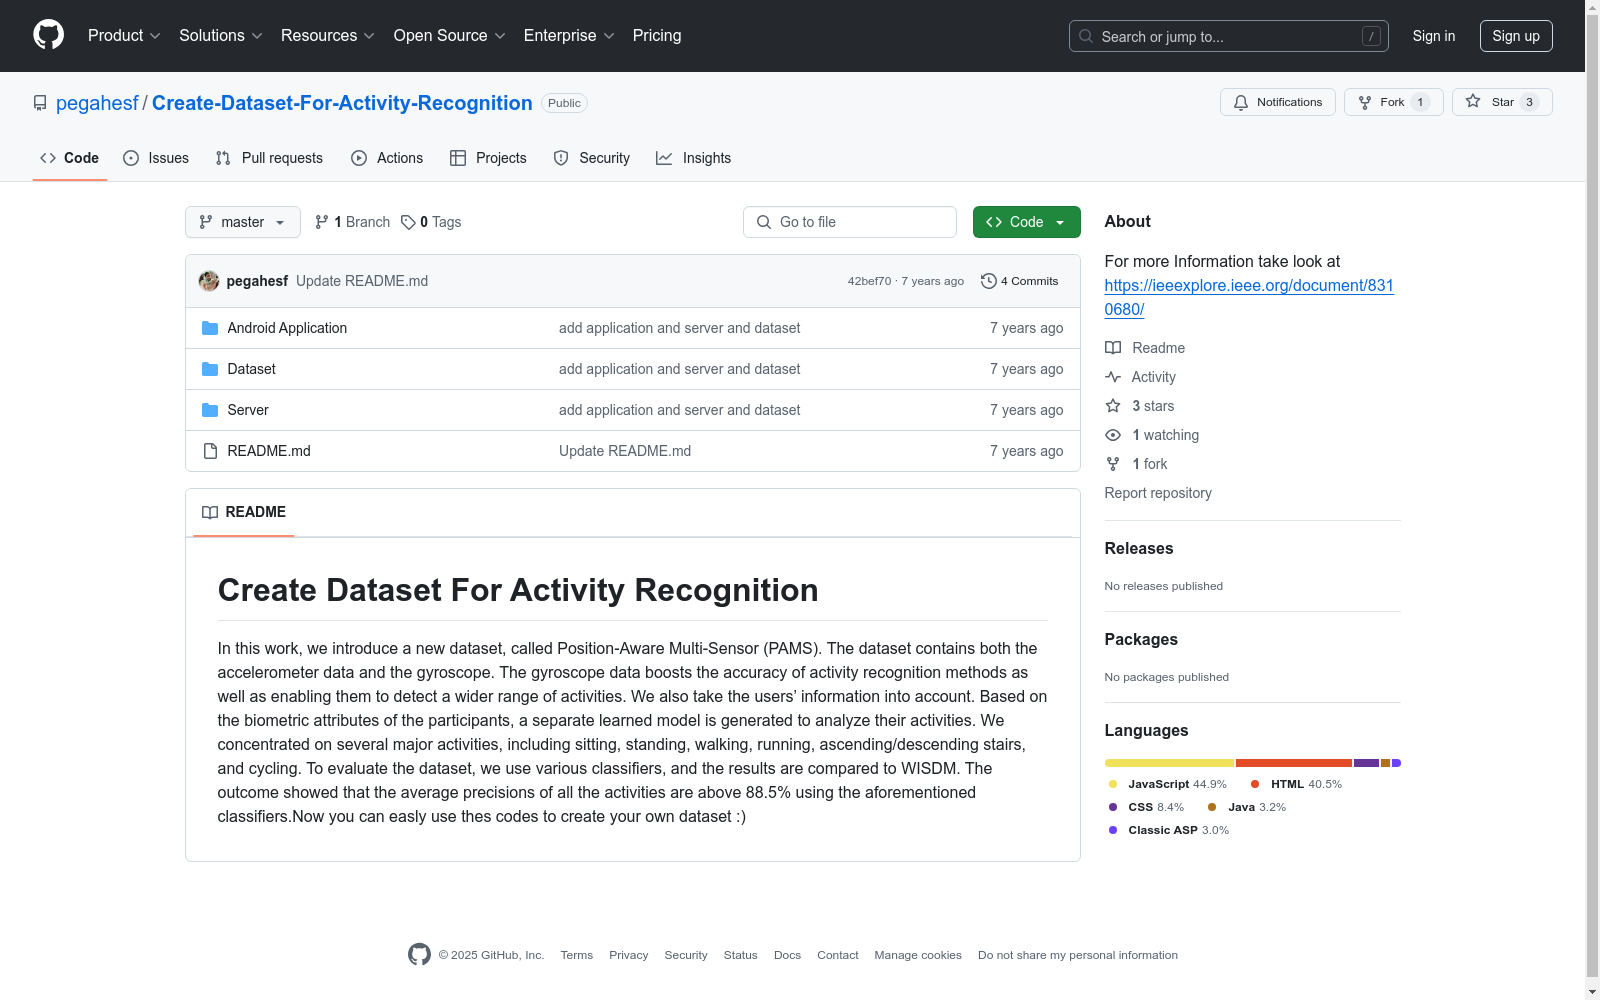
Task: Open the Create-Dataset-For-Activity-Recognition repo link
Action: (342, 103)
